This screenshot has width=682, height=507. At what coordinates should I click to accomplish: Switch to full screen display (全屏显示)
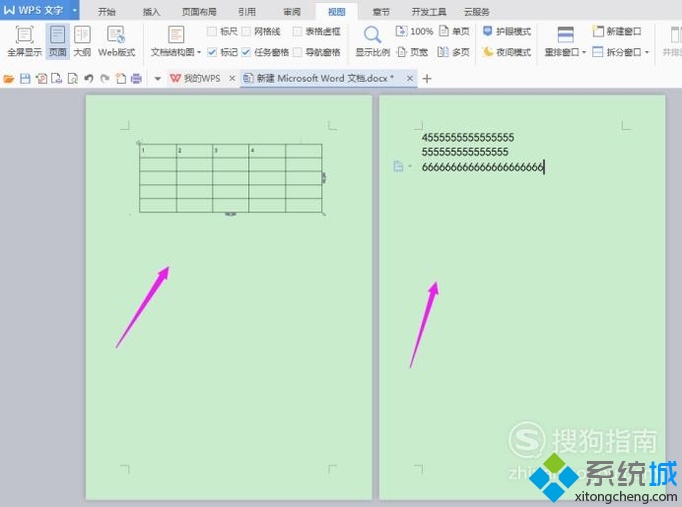[x=24, y=41]
